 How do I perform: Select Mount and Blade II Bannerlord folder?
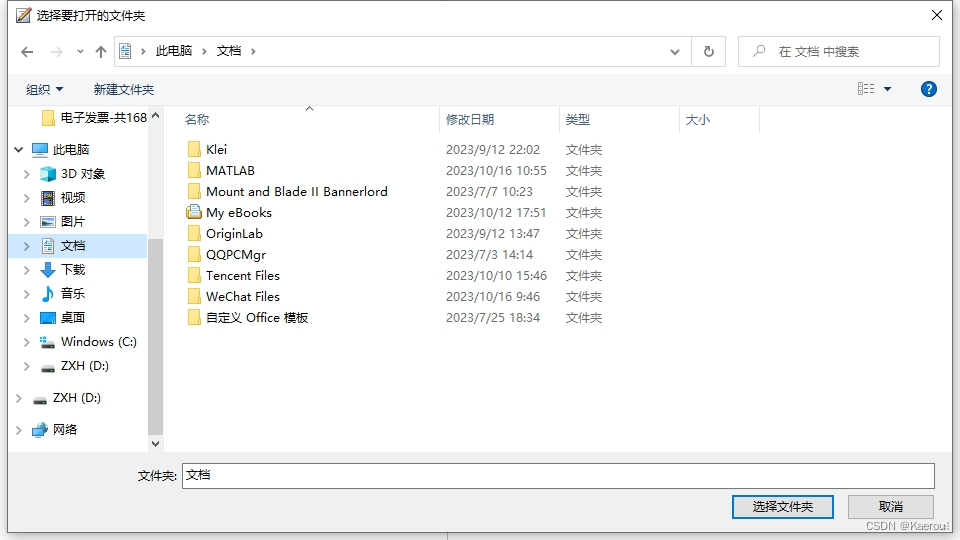point(288,192)
